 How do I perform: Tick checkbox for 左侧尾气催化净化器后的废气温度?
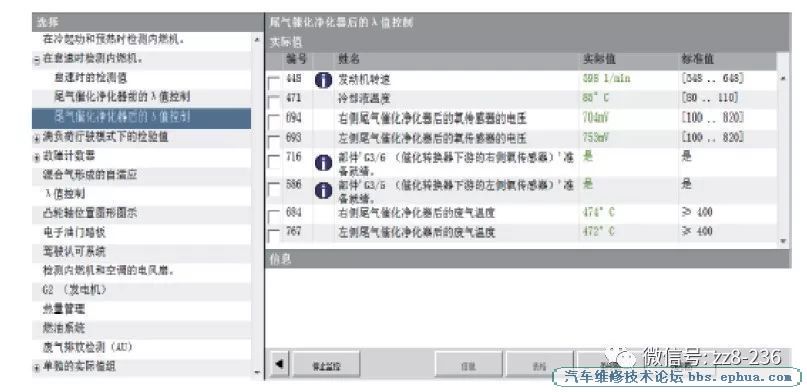(x=274, y=235)
